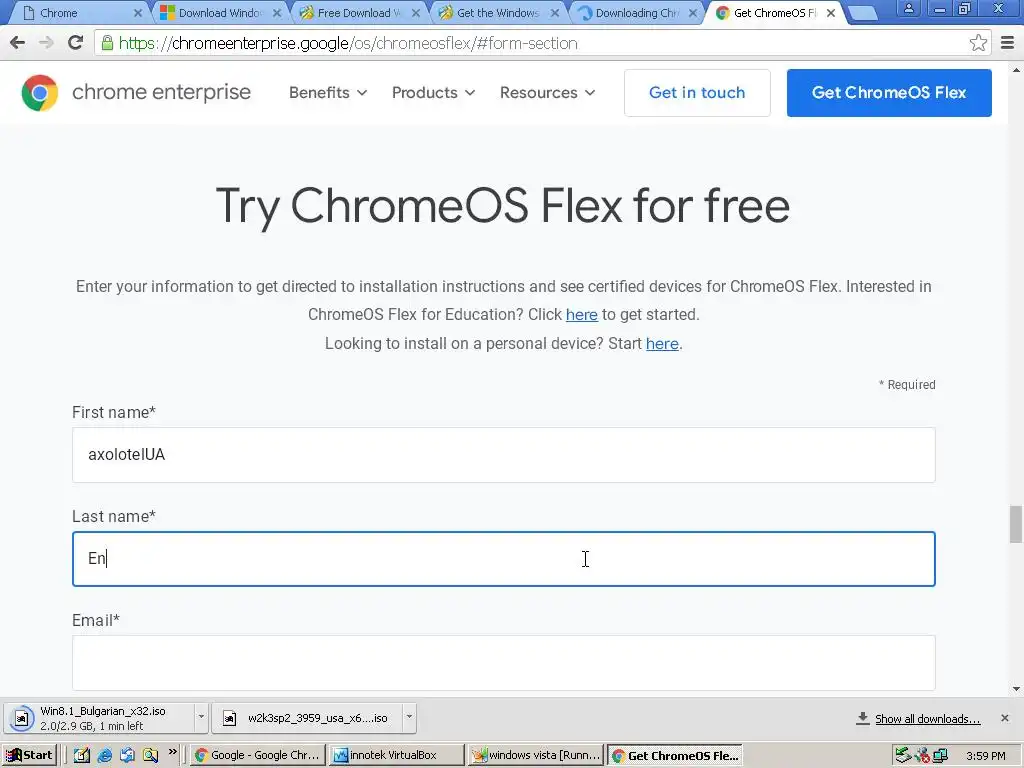1024x768 pixels.
Task: Open the Chrome user profile icon
Action: click(908, 9)
